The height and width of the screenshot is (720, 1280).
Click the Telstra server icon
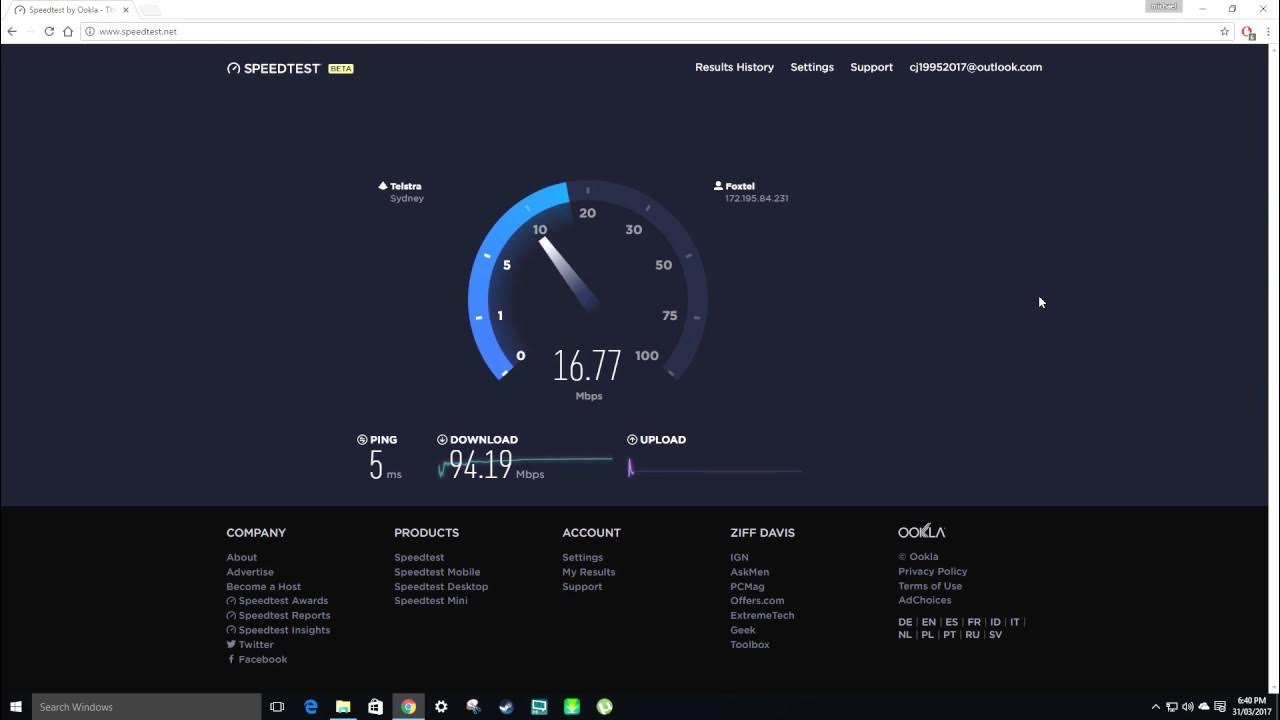tap(382, 186)
